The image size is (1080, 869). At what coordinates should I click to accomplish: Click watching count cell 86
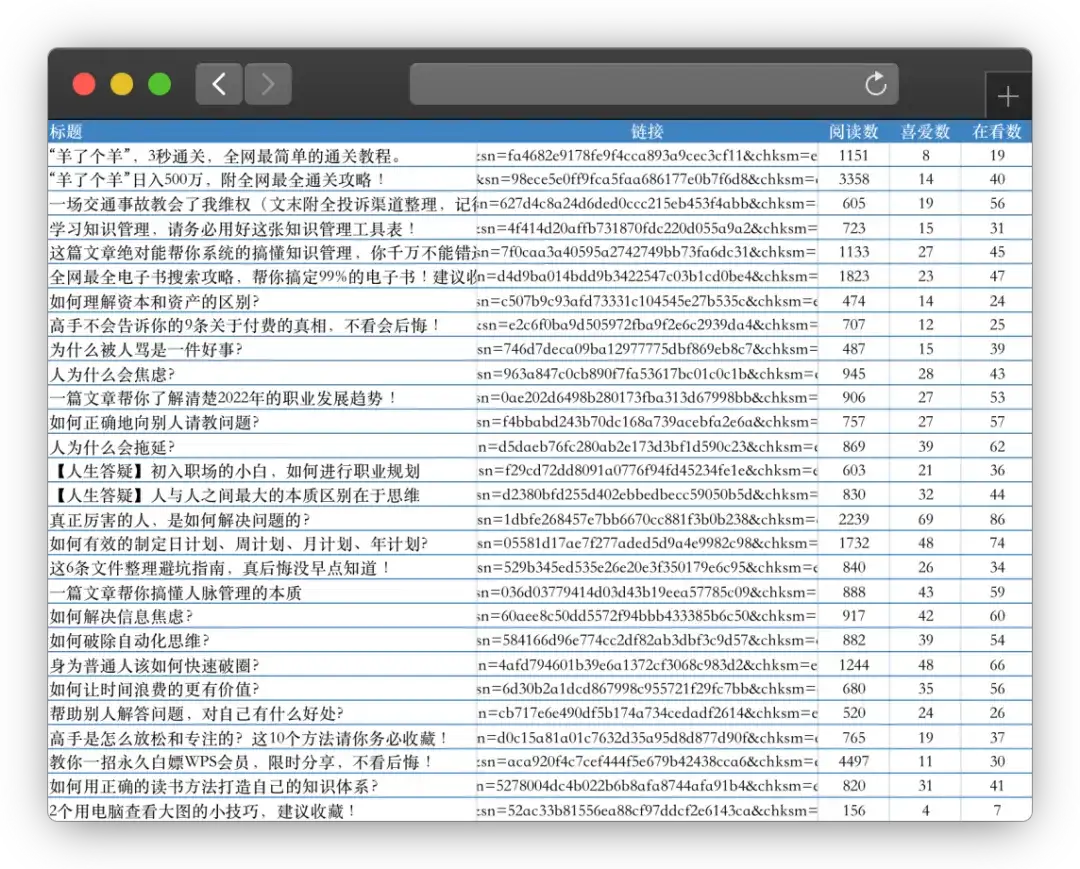pyautogui.click(x=997, y=519)
